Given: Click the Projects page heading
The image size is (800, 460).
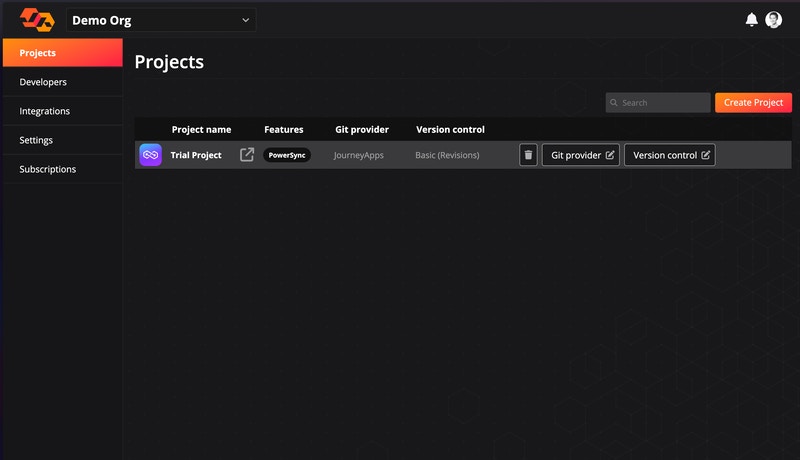Looking at the screenshot, I should pyautogui.click(x=169, y=62).
